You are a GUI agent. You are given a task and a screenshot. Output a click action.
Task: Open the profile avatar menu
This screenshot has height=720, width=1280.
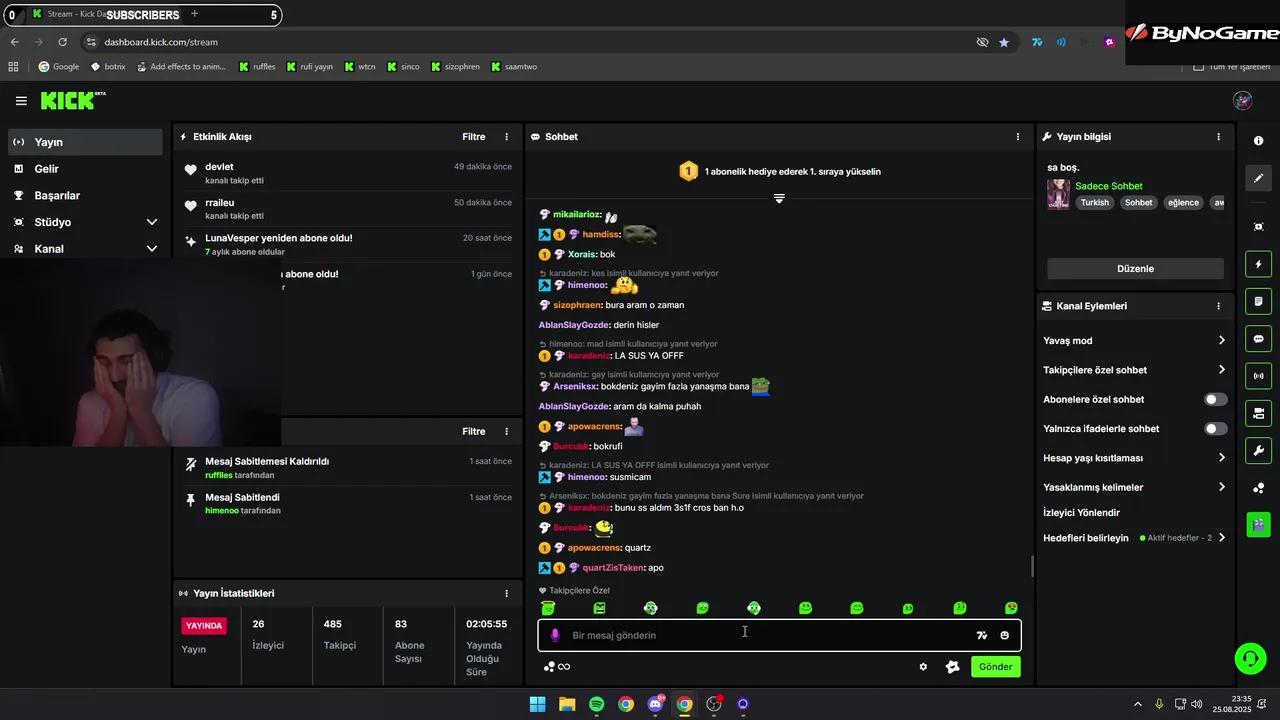coord(1243,100)
